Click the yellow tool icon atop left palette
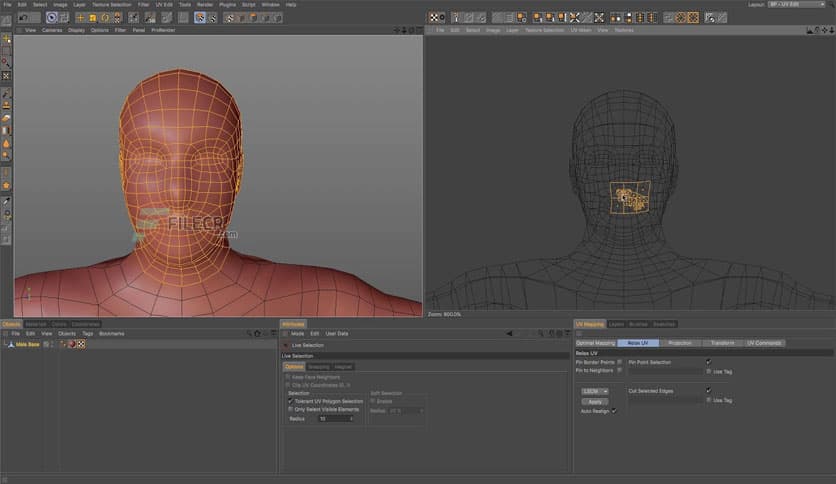The height and width of the screenshot is (484, 836). click(x=6, y=37)
